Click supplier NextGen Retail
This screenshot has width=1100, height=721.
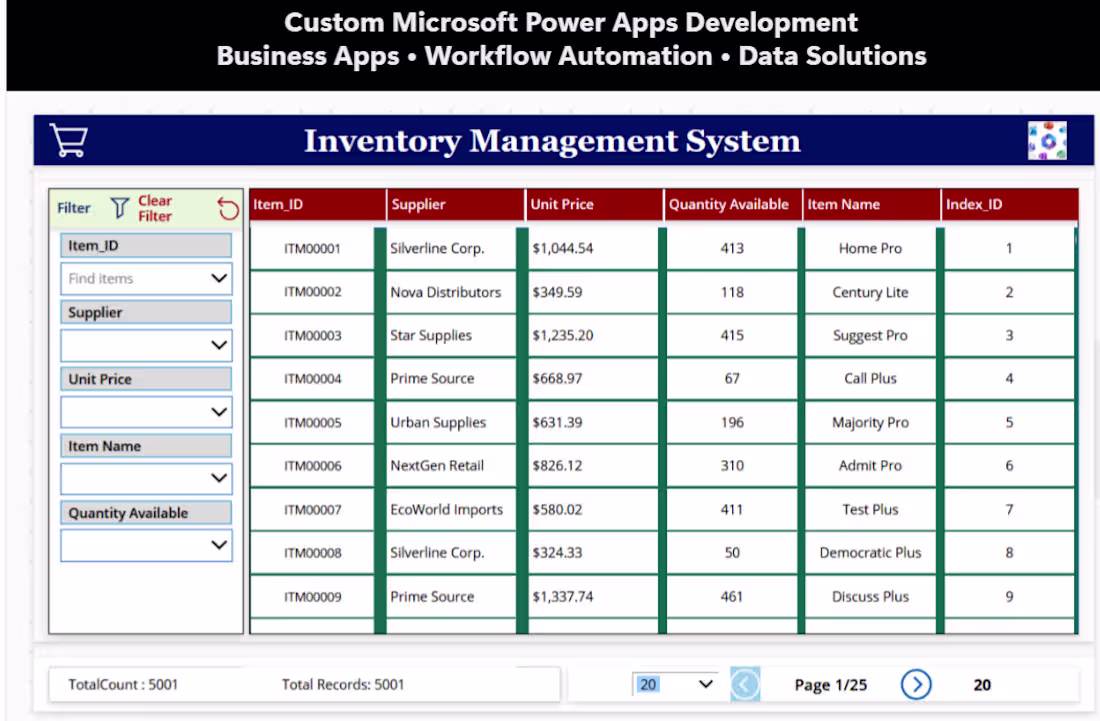[x=437, y=466]
